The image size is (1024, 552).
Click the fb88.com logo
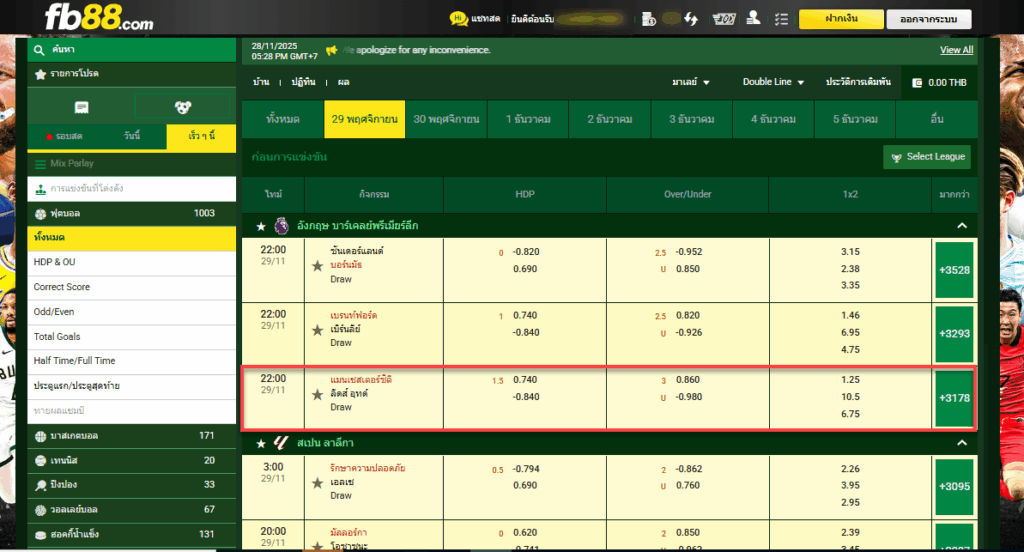coord(99,18)
